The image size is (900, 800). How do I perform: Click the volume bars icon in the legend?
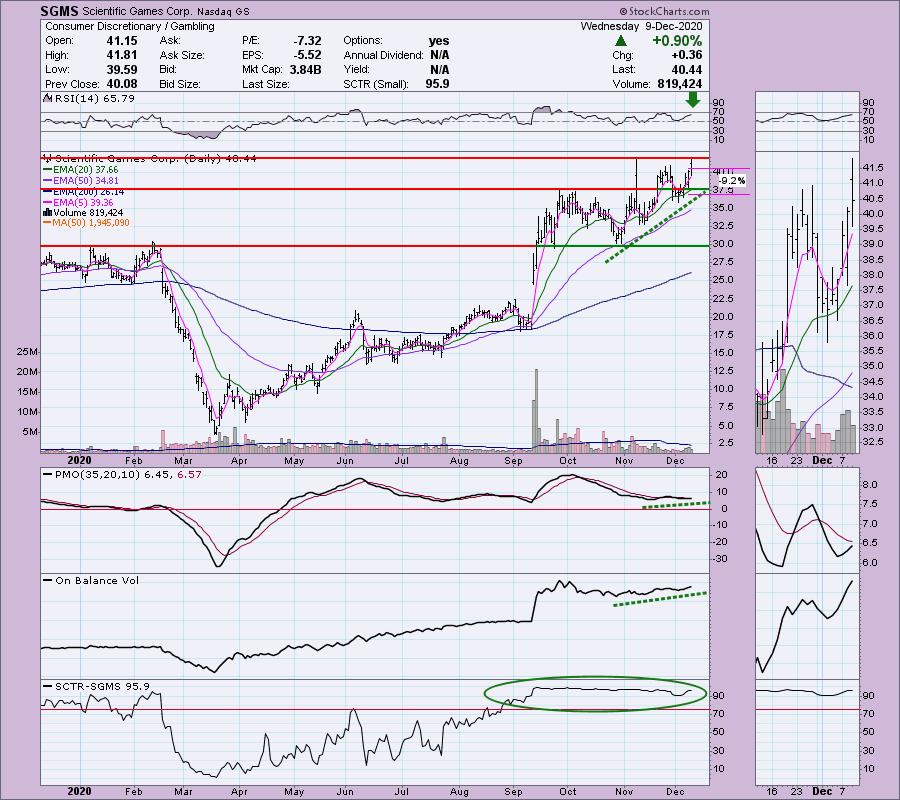(48, 213)
